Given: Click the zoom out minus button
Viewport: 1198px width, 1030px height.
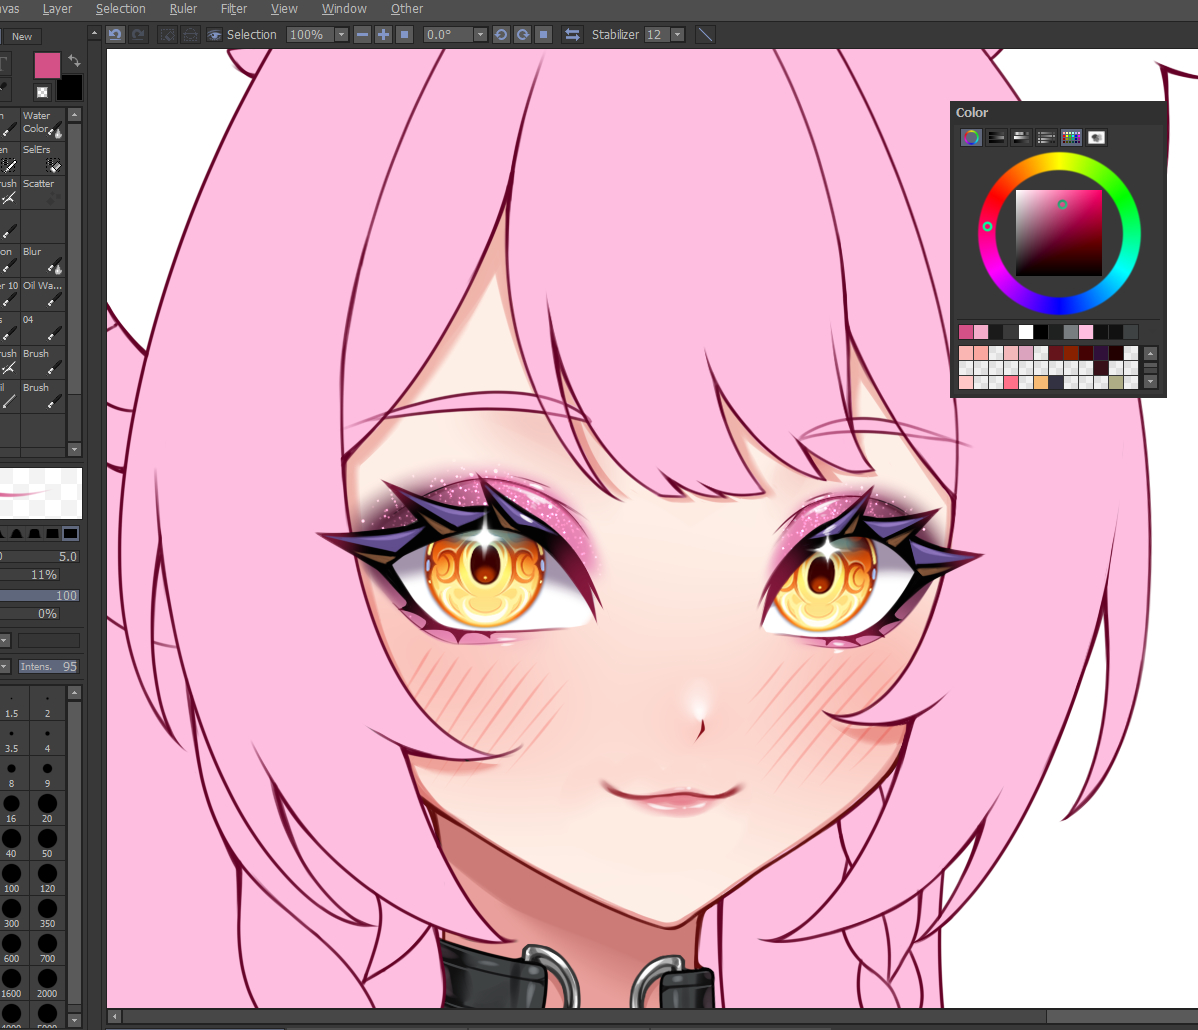Looking at the screenshot, I should 362,35.
